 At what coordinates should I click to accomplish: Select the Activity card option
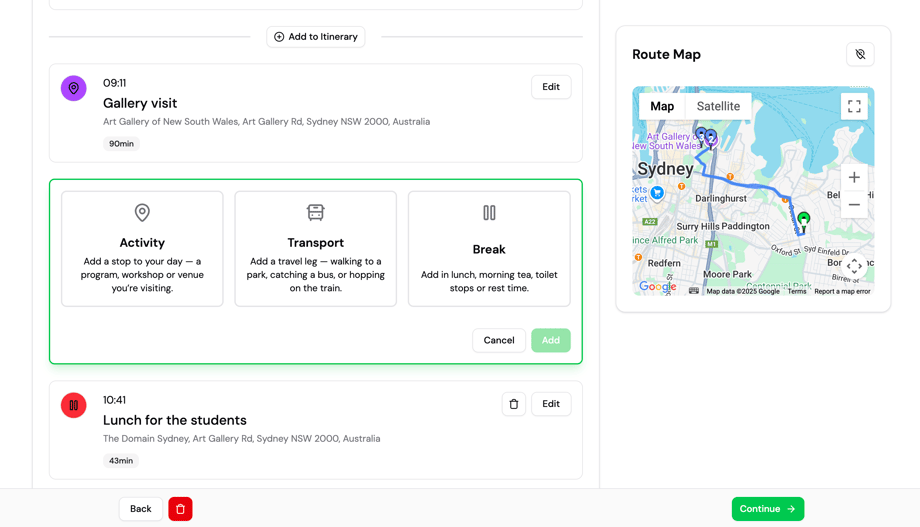tap(142, 249)
